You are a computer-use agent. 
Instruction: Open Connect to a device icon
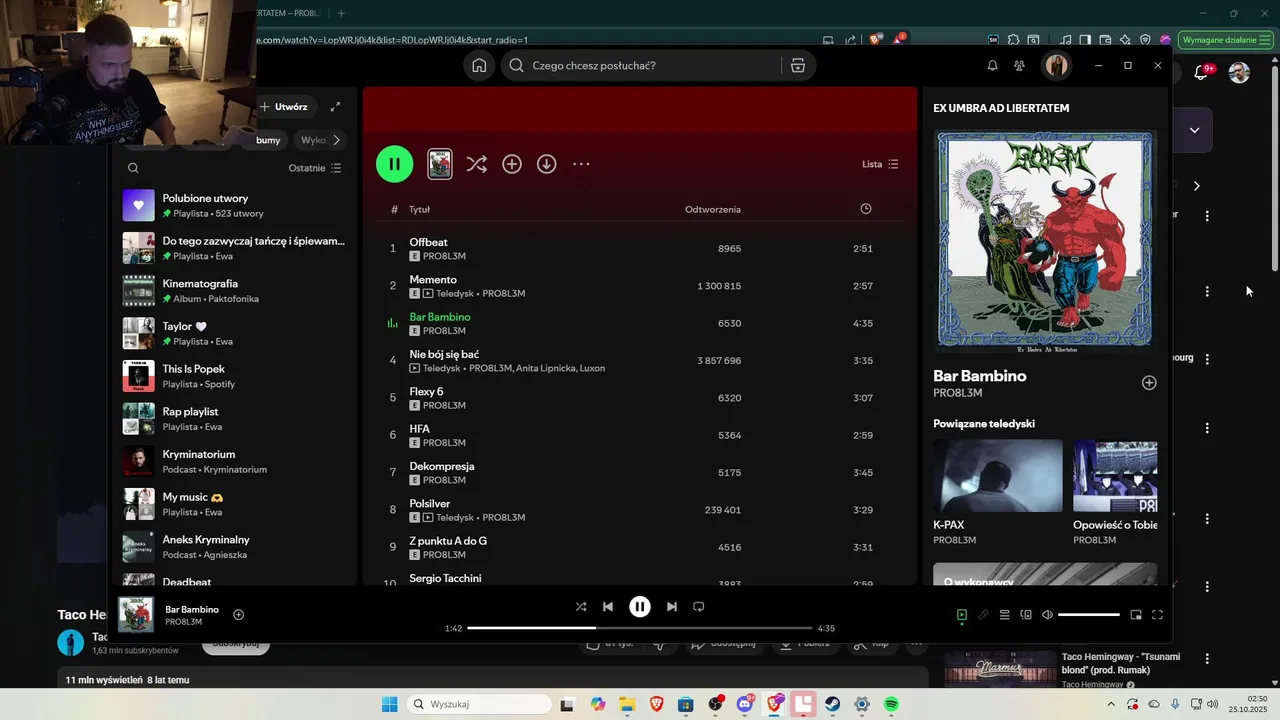1025,615
